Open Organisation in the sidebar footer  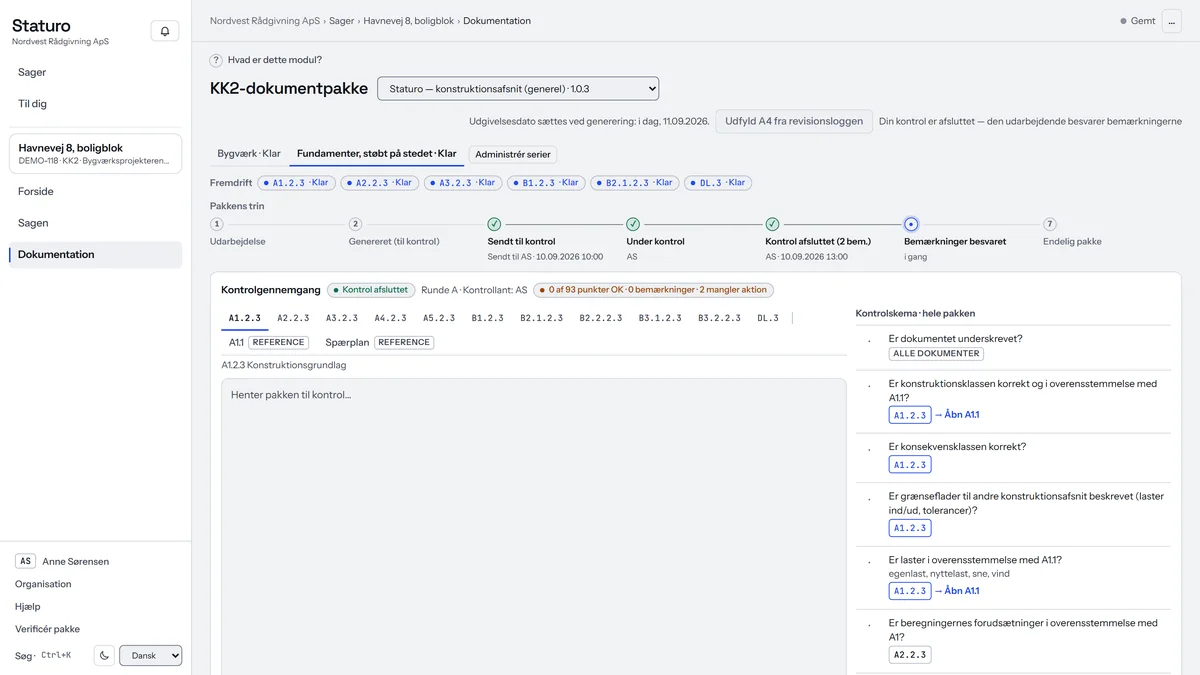click(x=43, y=584)
